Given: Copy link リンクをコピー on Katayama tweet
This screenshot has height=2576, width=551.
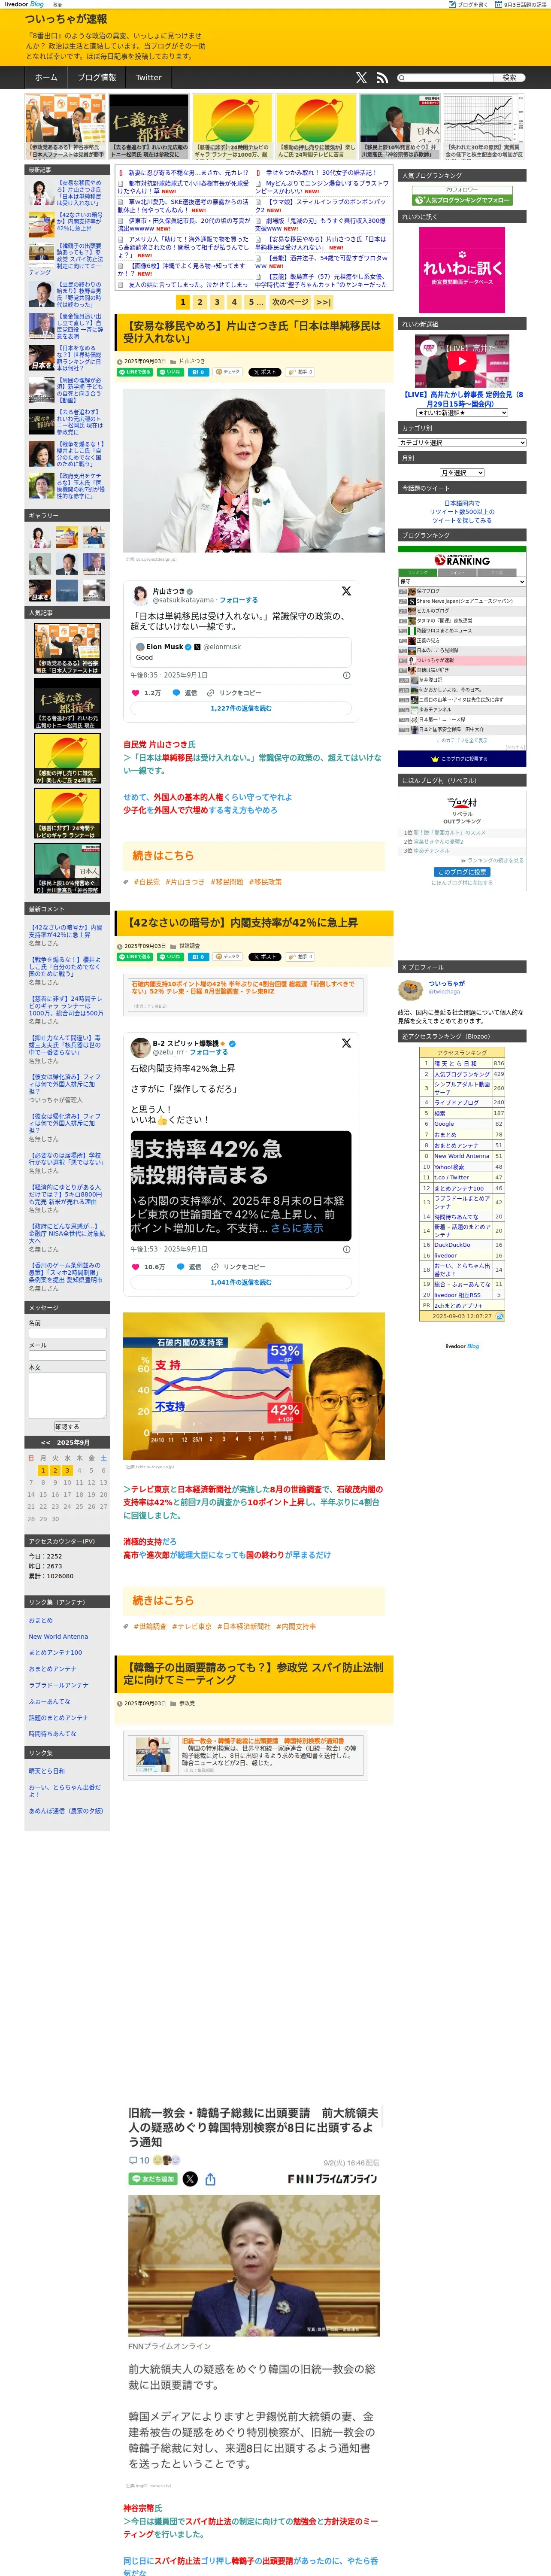Looking at the screenshot, I should pyautogui.click(x=234, y=692).
